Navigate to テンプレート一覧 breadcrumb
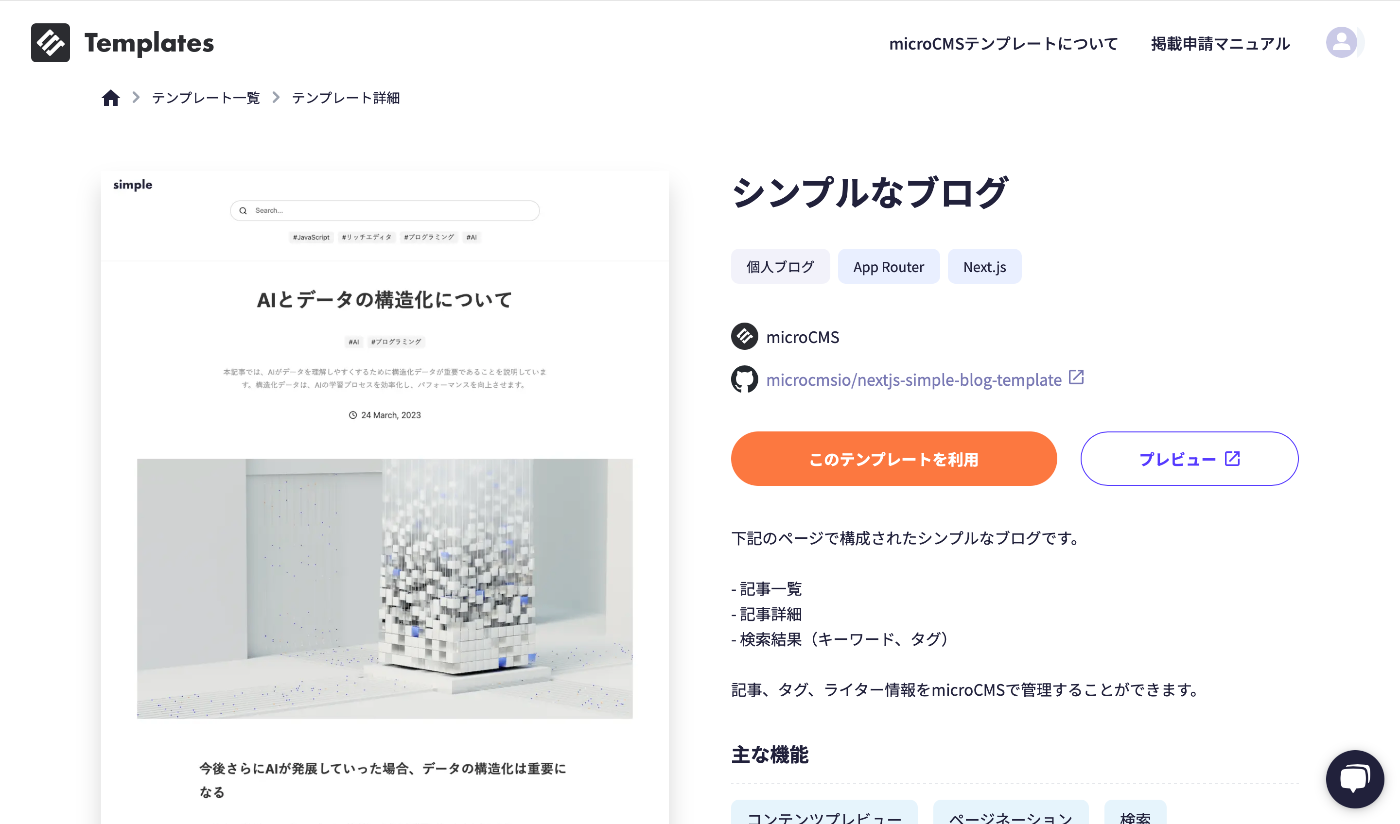 (x=206, y=98)
